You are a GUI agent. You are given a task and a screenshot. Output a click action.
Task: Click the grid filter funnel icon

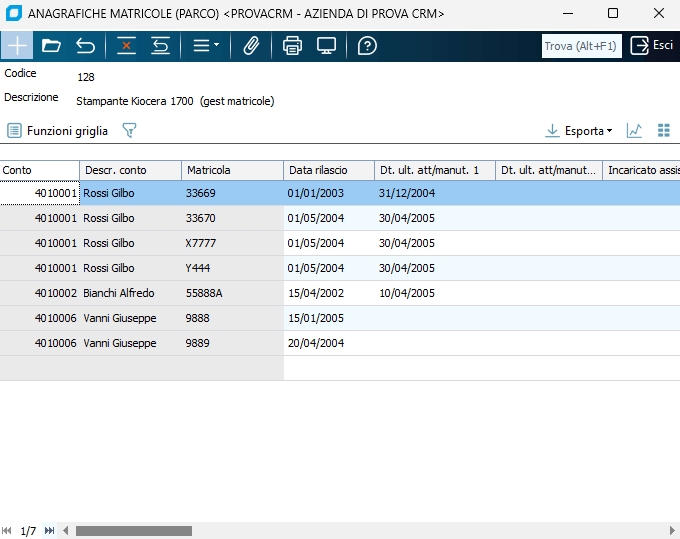point(128,131)
